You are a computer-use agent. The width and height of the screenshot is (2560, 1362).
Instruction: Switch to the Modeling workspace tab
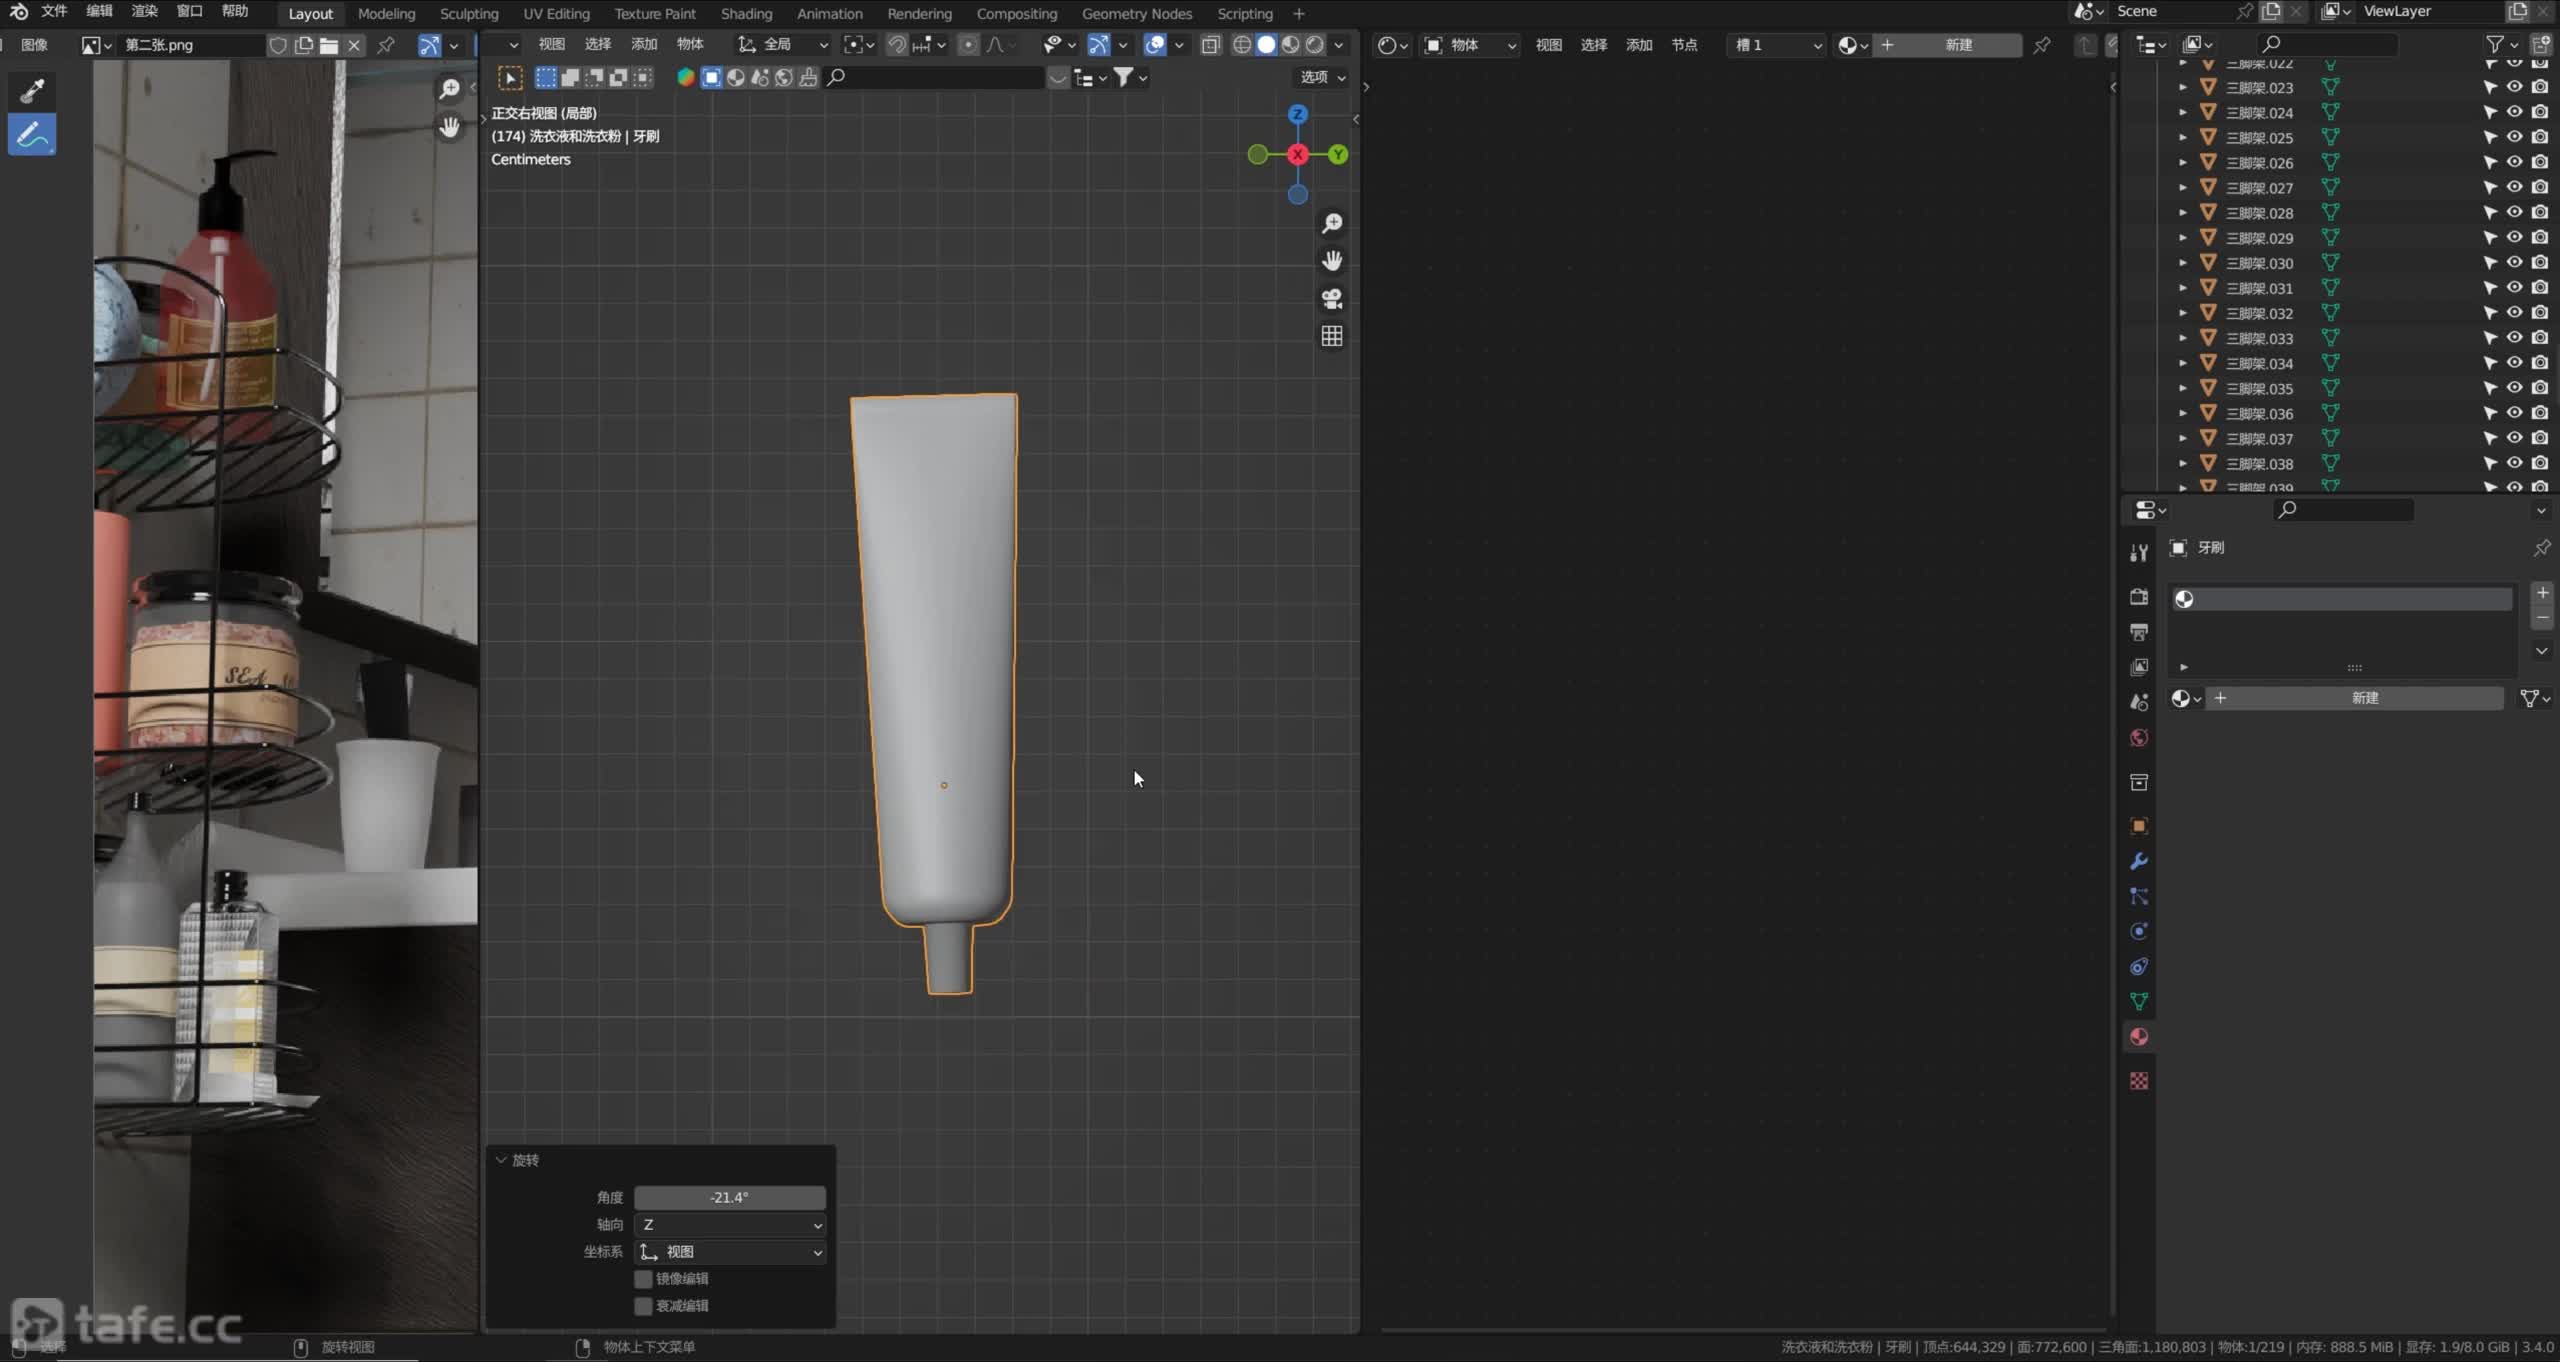[x=386, y=13]
